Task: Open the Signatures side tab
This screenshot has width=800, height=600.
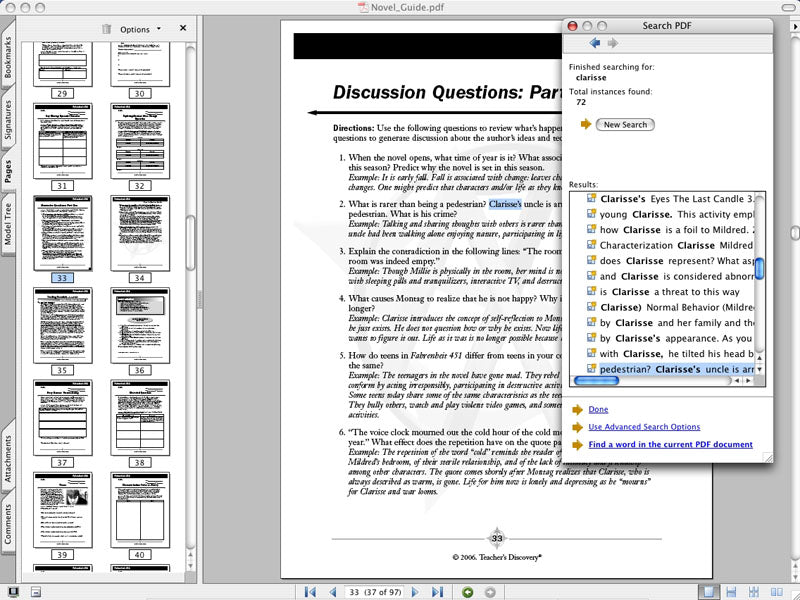Action: 9,124
